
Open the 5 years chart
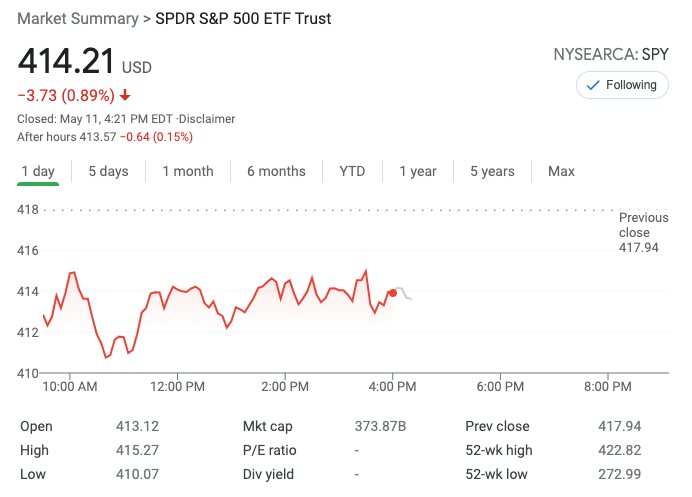point(494,171)
